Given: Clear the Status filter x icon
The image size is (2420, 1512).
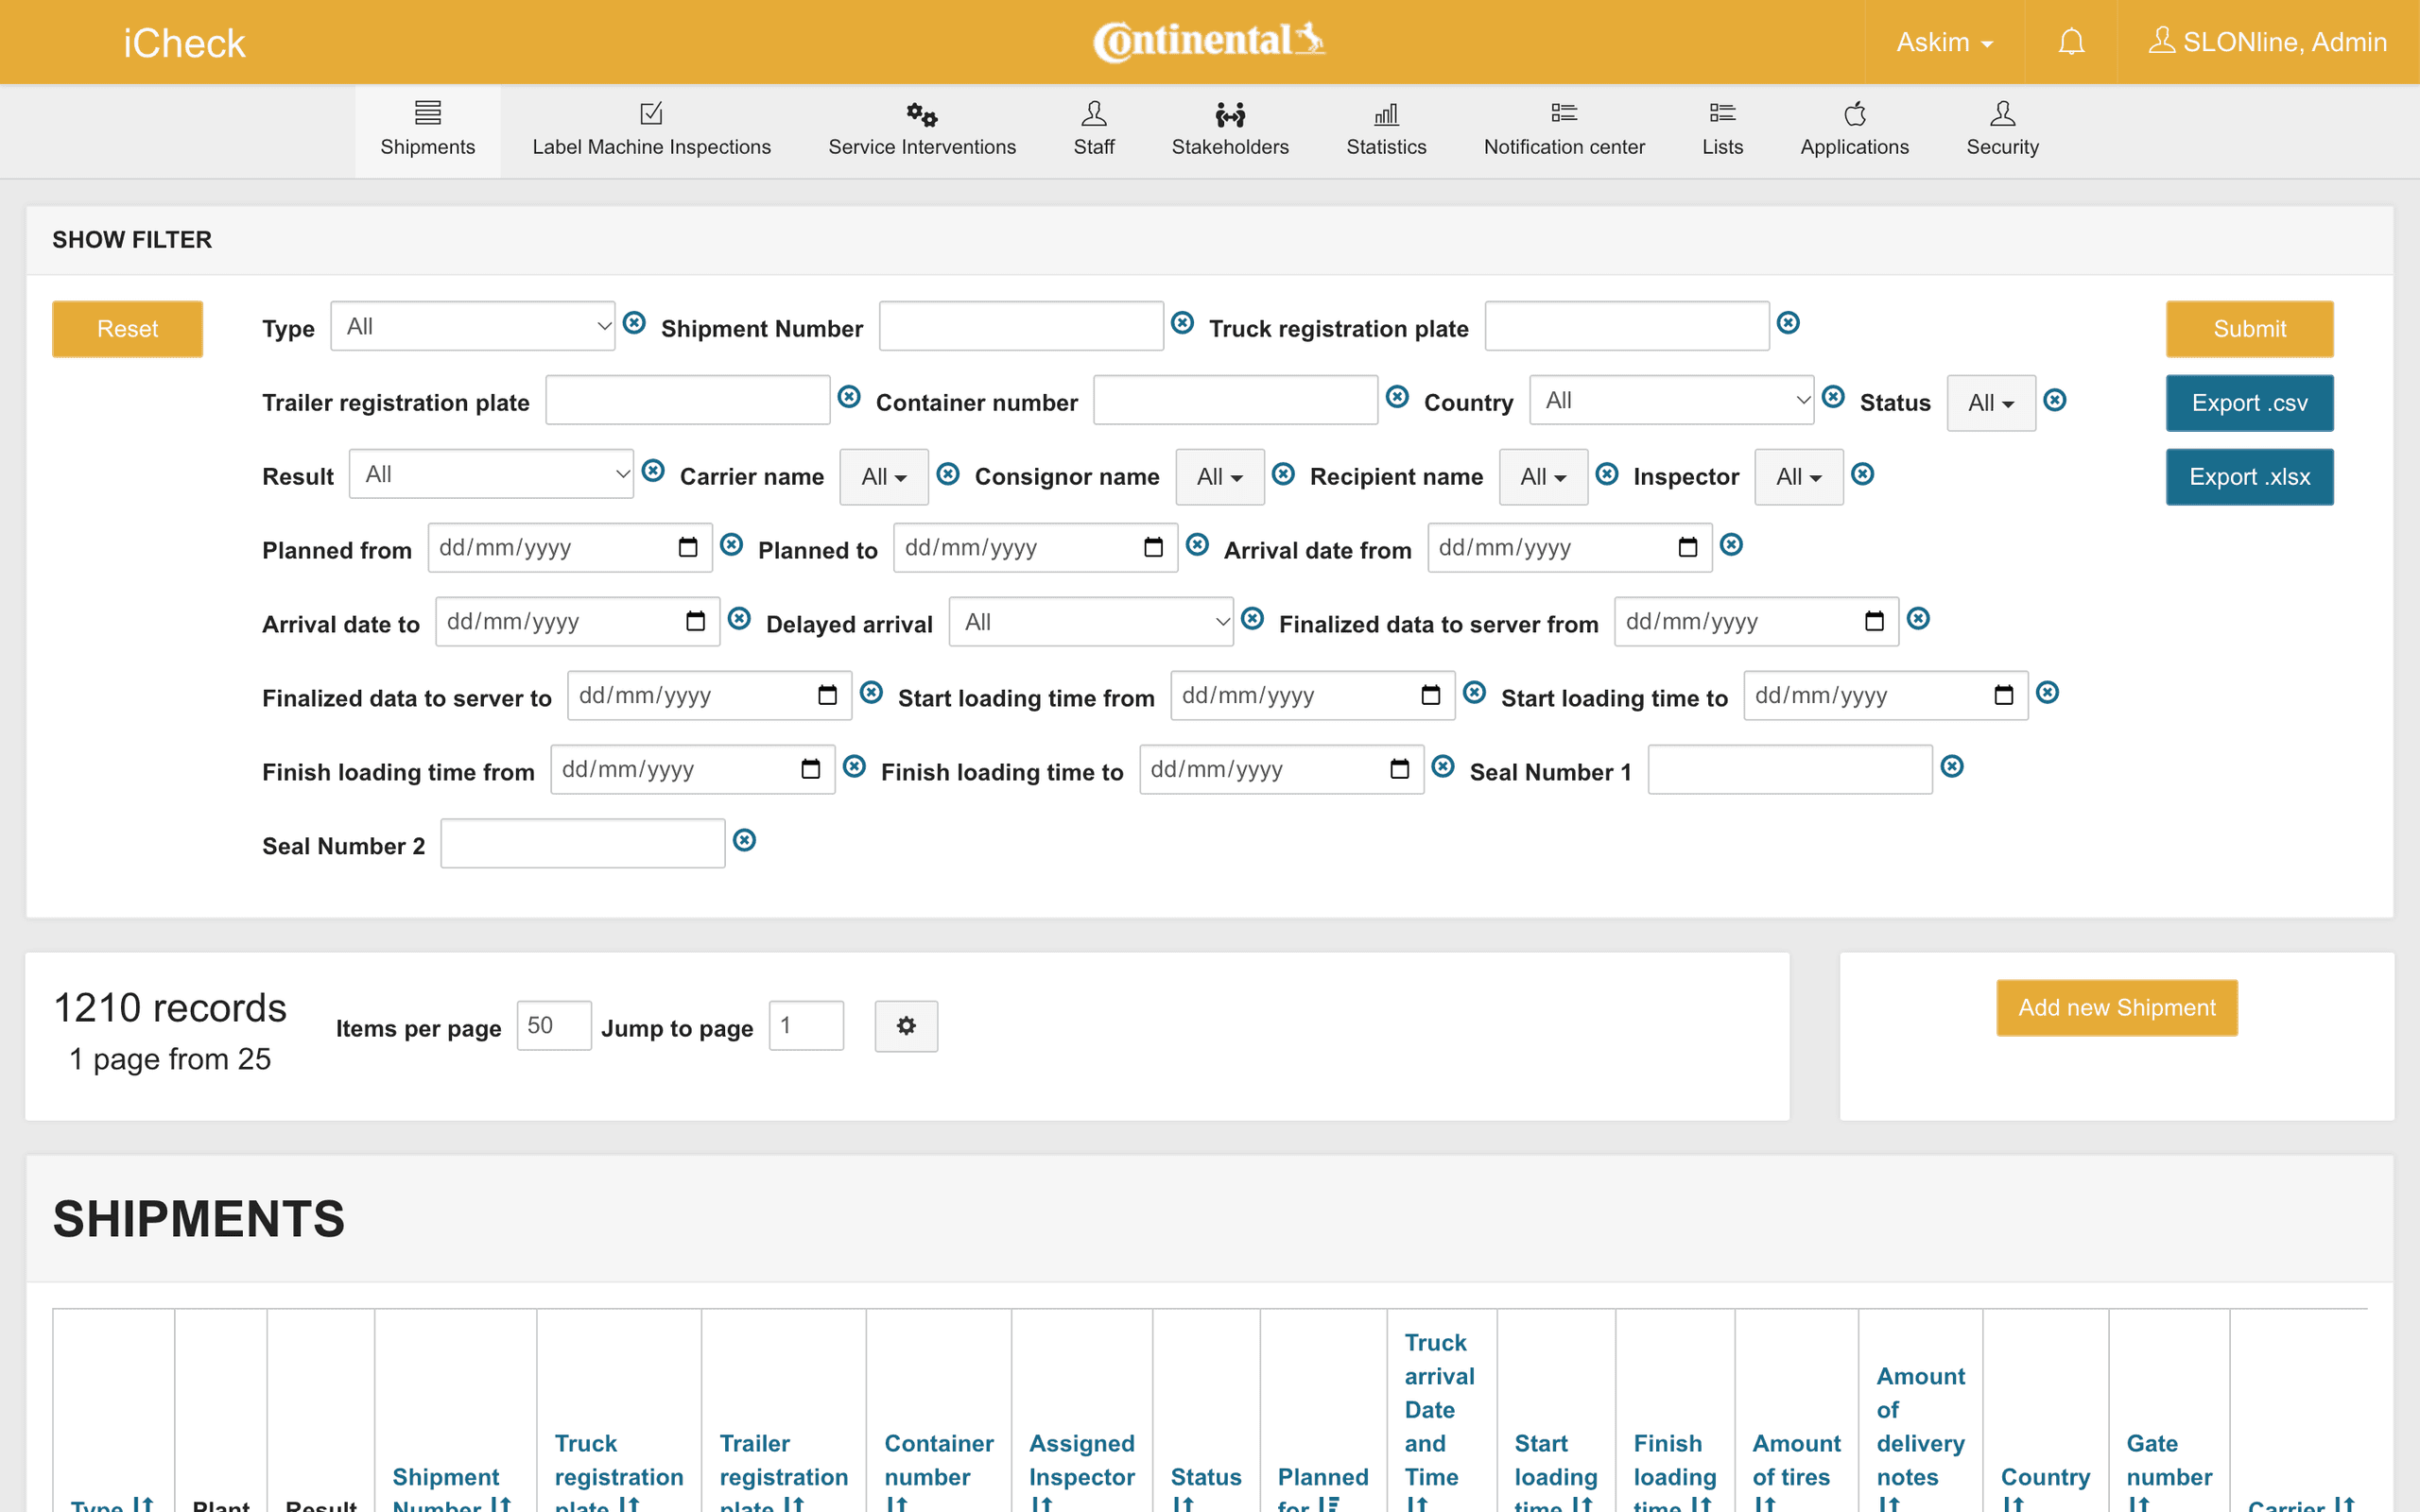Looking at the screenshot, I should (2054, 400).
